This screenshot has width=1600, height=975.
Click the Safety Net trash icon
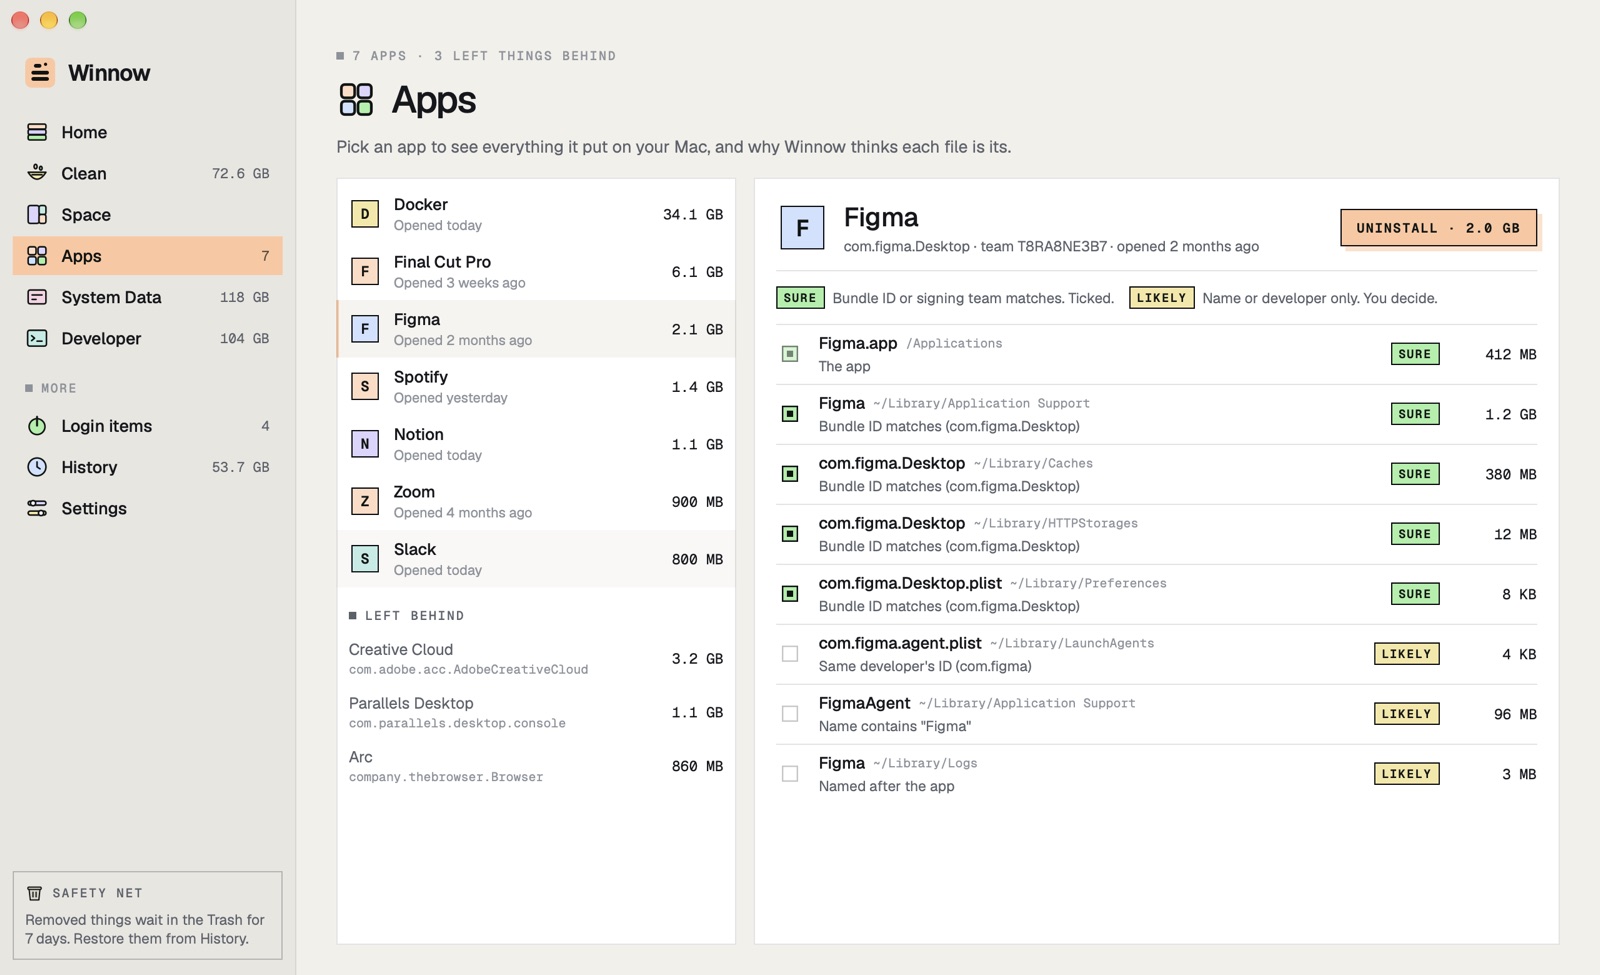(34, 893)
